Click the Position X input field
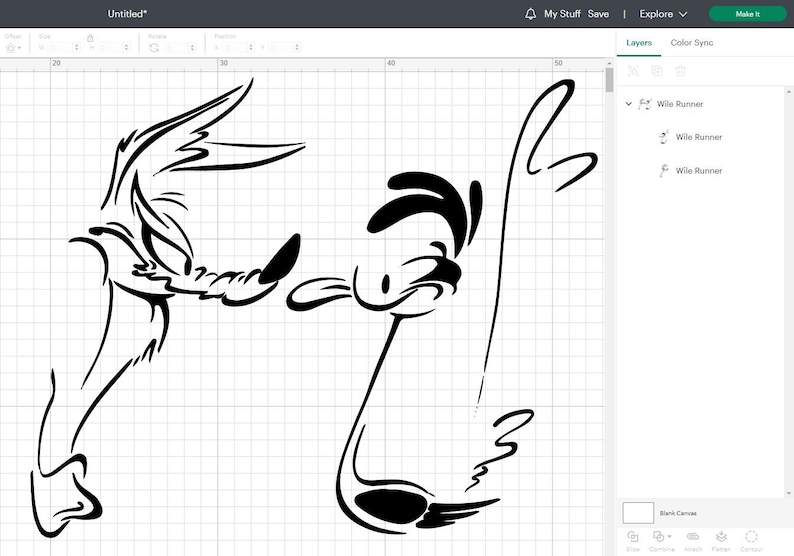Viewport: 794px width, 556px height. coord(234,48)
